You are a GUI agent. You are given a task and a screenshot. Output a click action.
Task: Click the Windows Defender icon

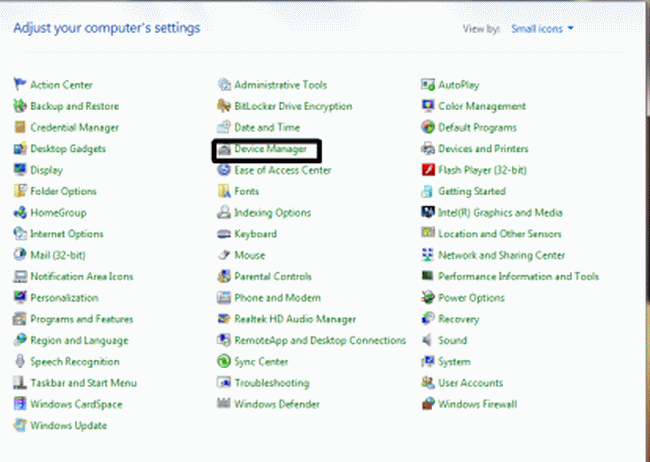click(225, 404)
